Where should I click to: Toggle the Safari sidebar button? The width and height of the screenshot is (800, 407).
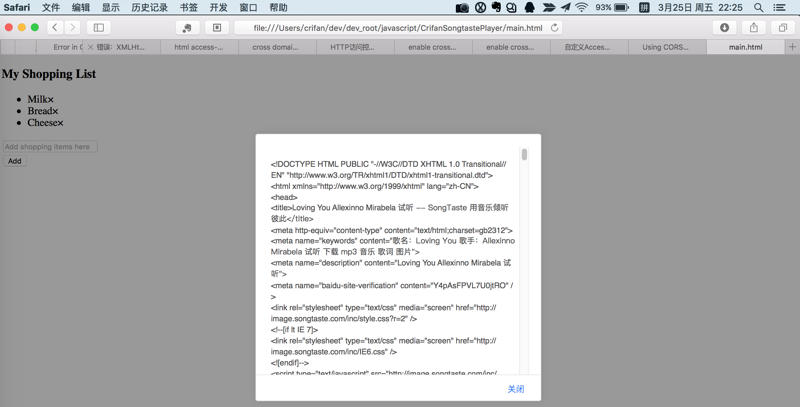[99, 28]
